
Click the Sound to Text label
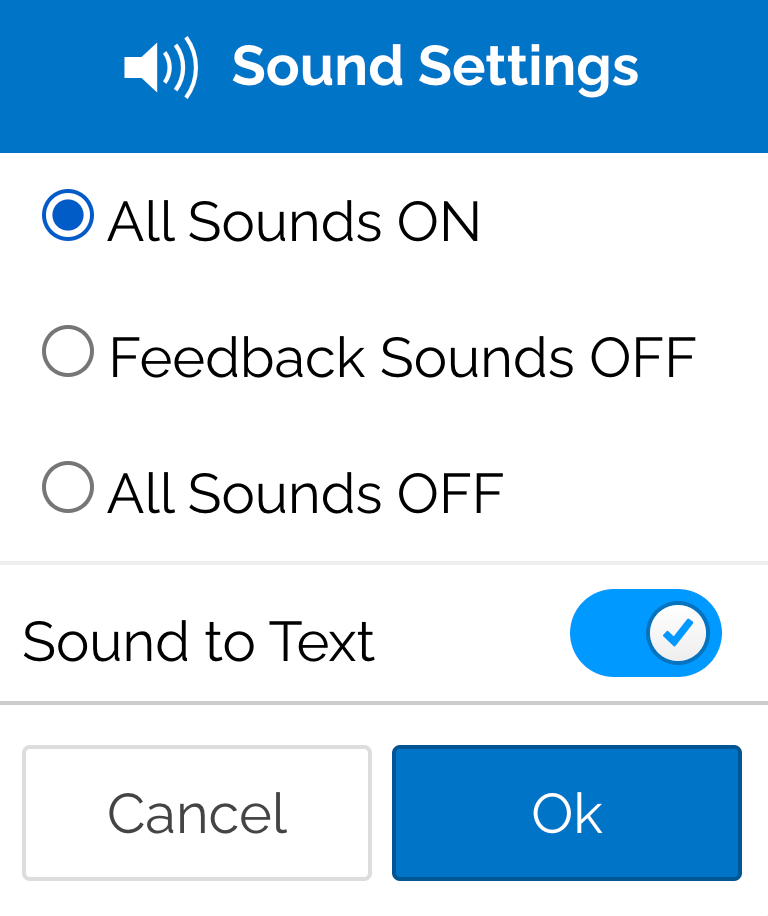pyautogui.click(x=198, y=642)
